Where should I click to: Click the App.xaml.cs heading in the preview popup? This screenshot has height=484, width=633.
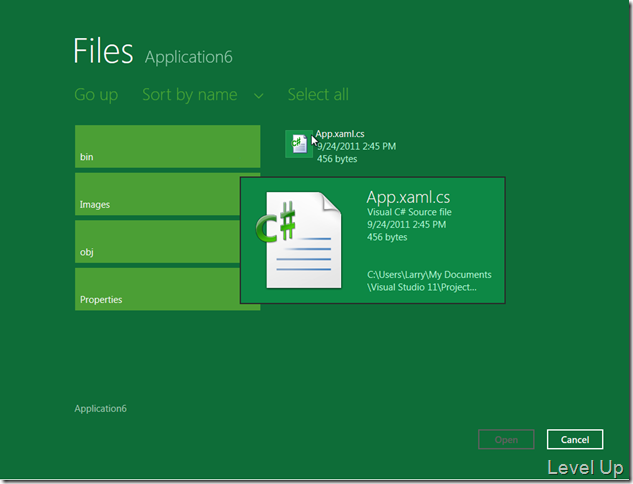(x=408, y=197)
